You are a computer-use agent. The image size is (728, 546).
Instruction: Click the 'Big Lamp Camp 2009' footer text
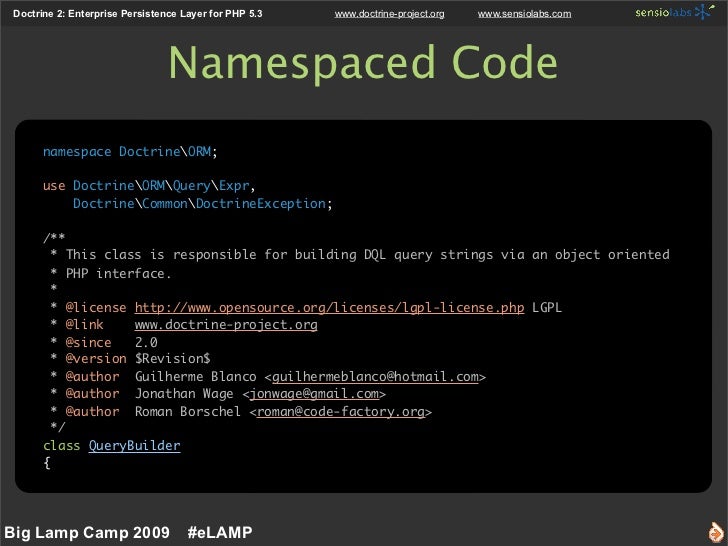tap(87, 532)
